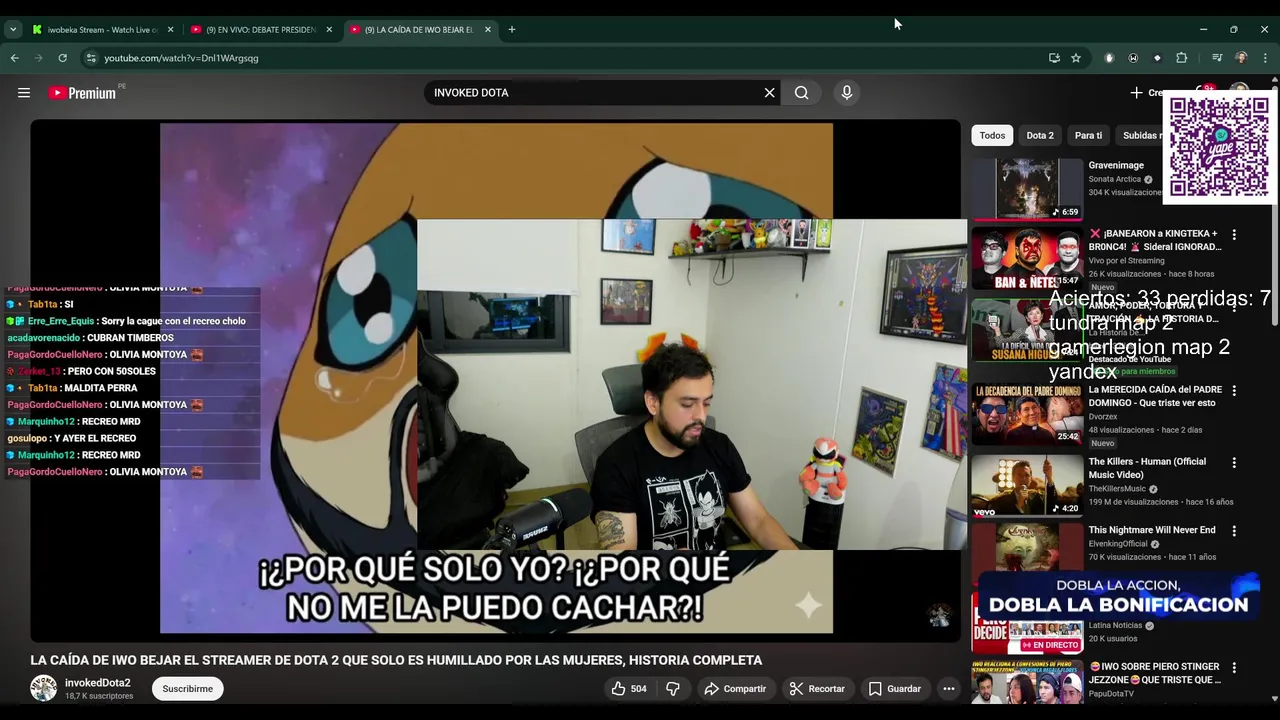Open BANEARON a KINGTEKA video title
This screenshot has height=720, width=1280.
point(1155,240)
